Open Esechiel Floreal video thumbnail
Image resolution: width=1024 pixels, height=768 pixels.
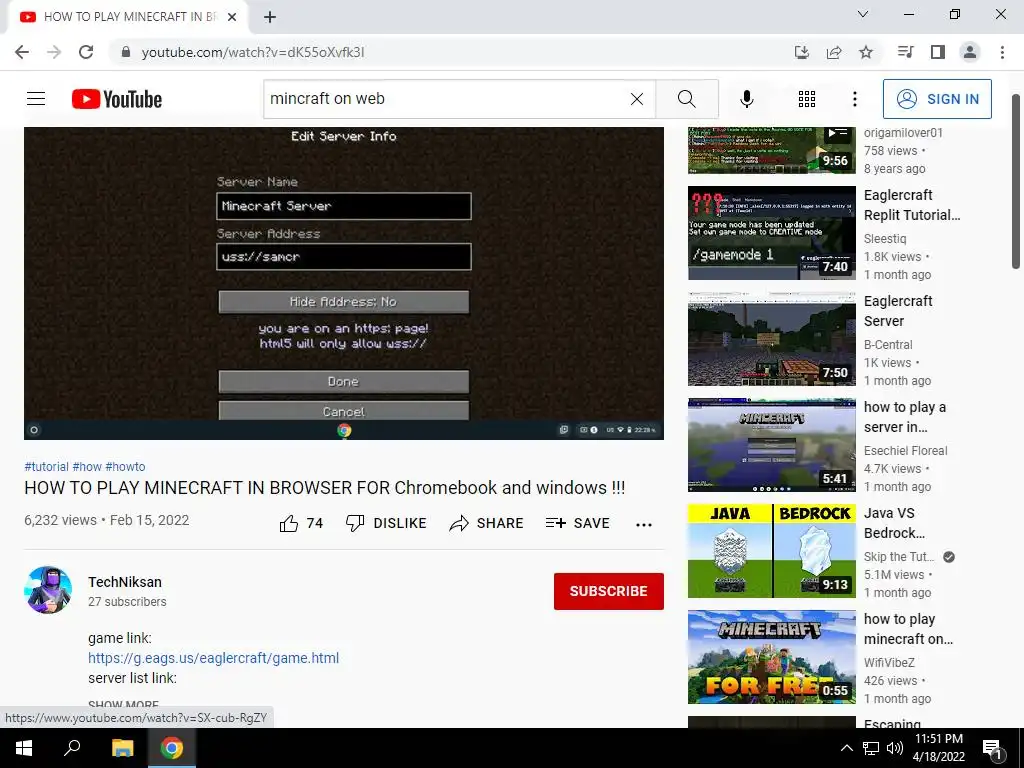pyautogui.click(x=771, y=445)
